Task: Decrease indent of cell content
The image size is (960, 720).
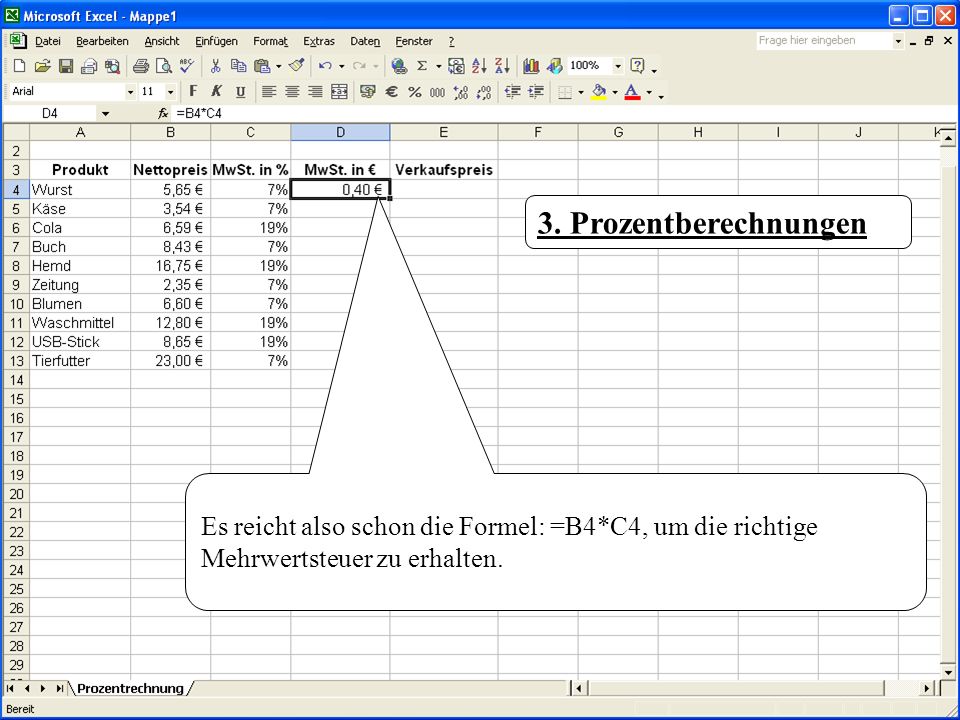Action: click(x=512, y=92)
